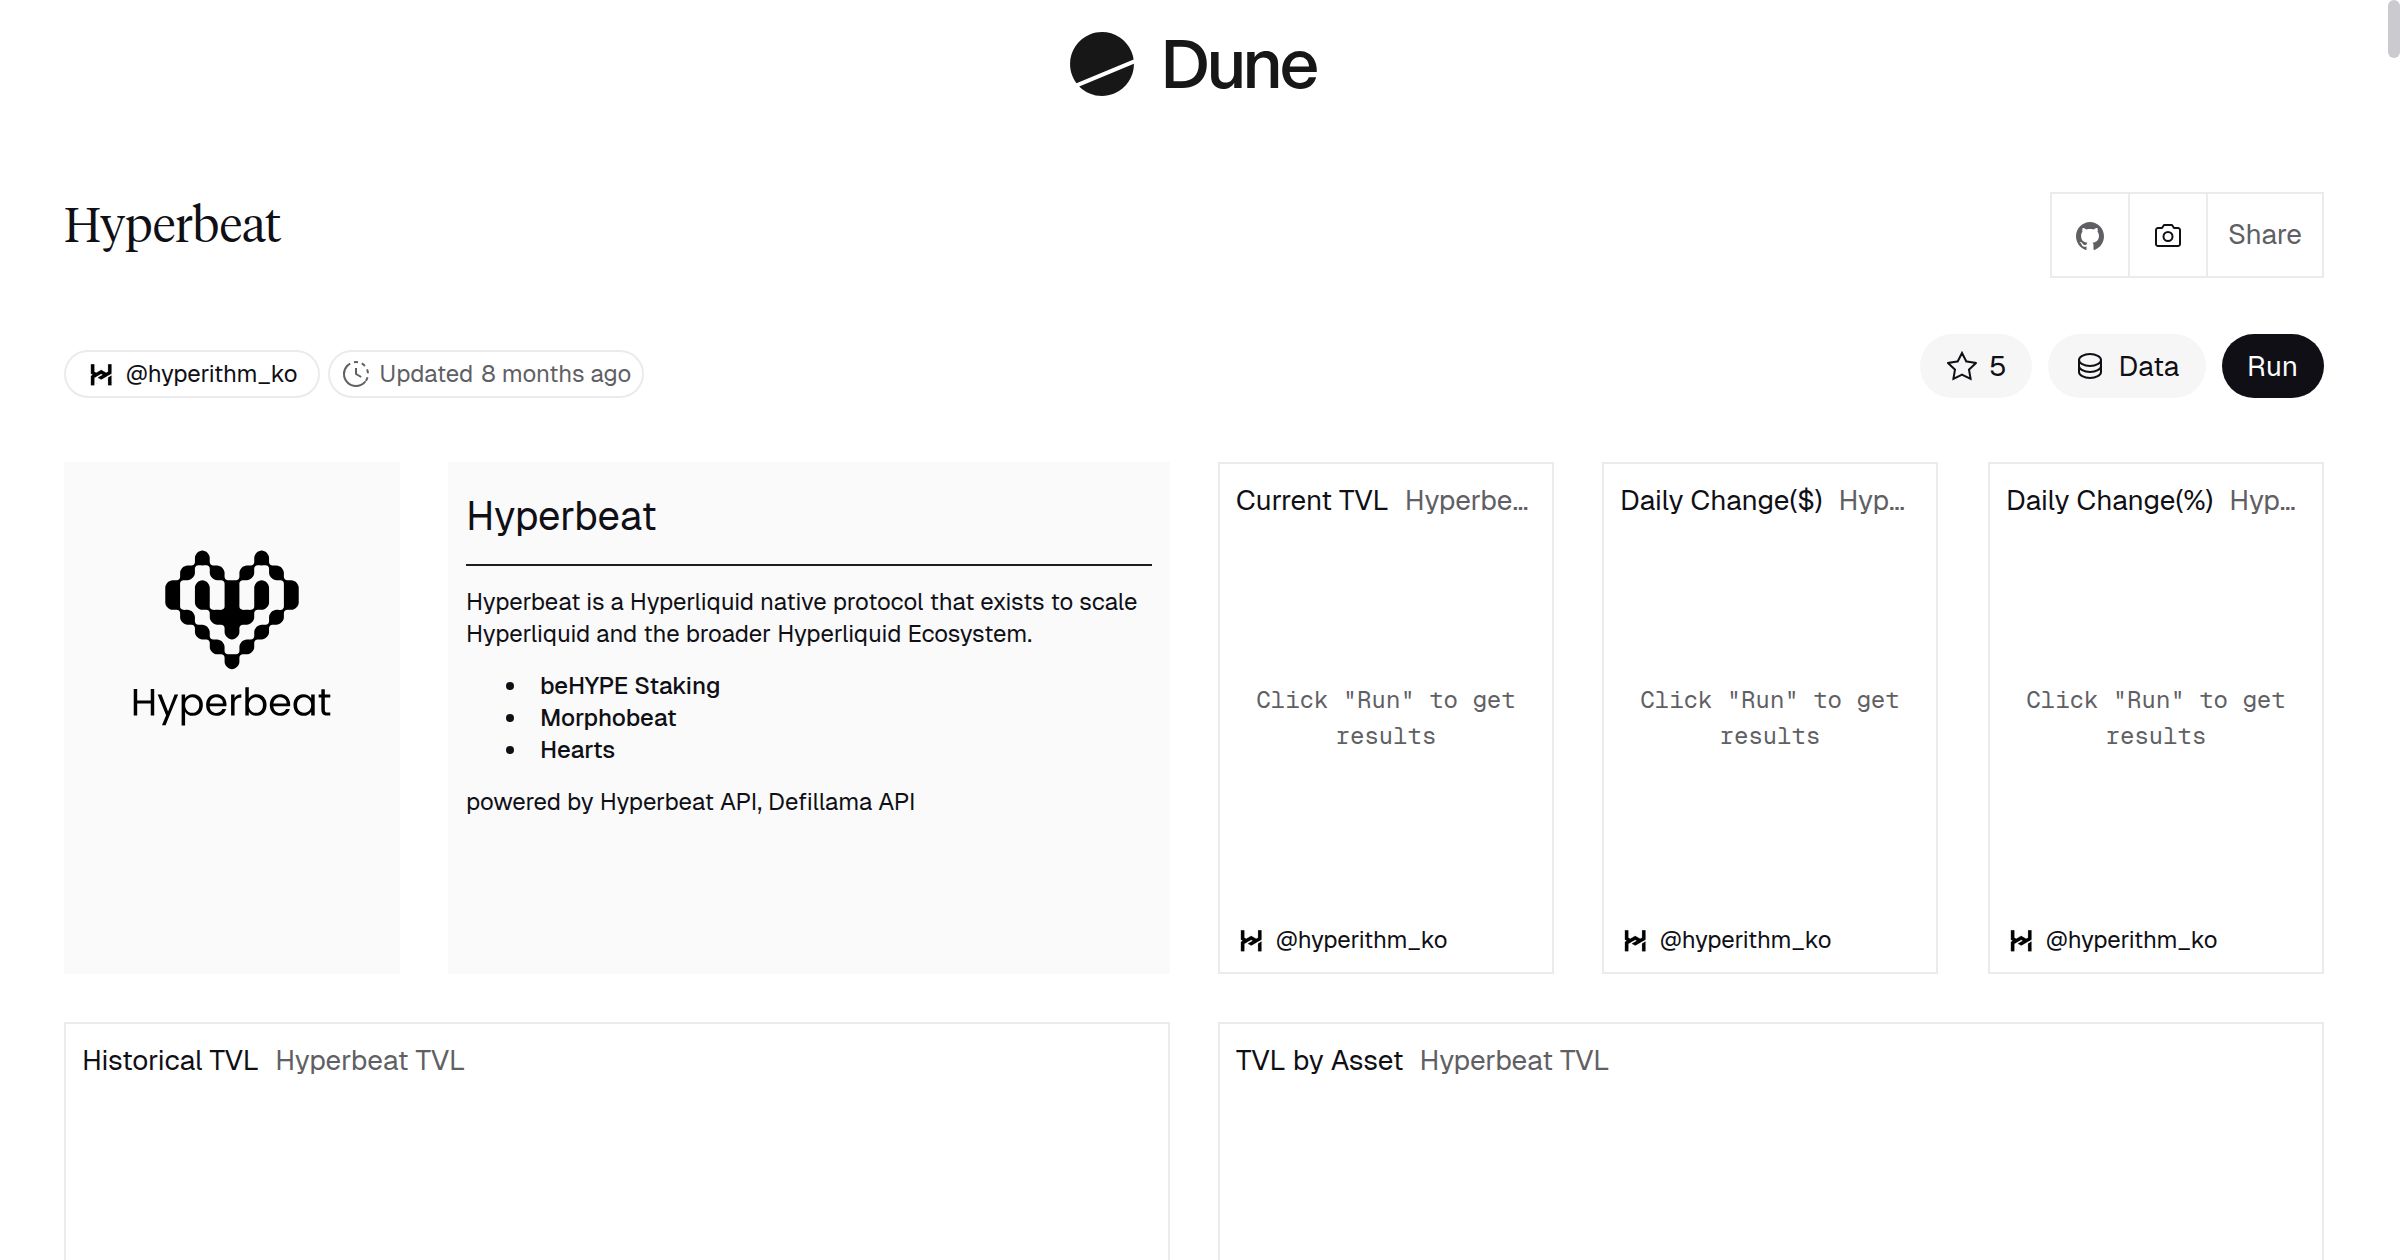The width and height of the screenshot is (2400, 1260).
Task: Click the @hyperithm_ko link under Daily Change(%)
Action: pos(2130,940)
